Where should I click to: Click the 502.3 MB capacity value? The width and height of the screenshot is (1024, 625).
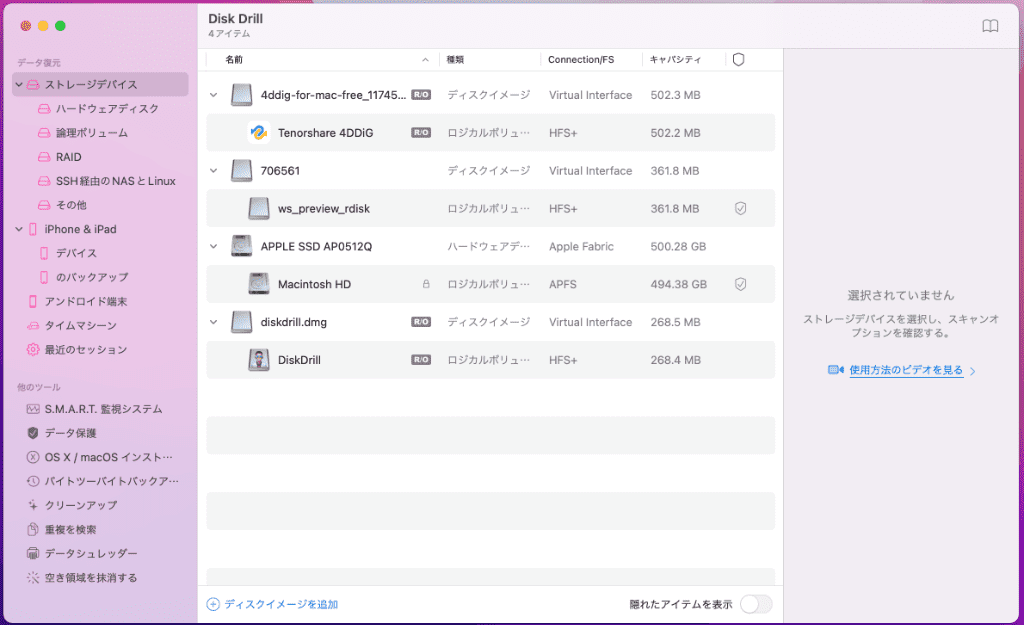click(675, 95)
